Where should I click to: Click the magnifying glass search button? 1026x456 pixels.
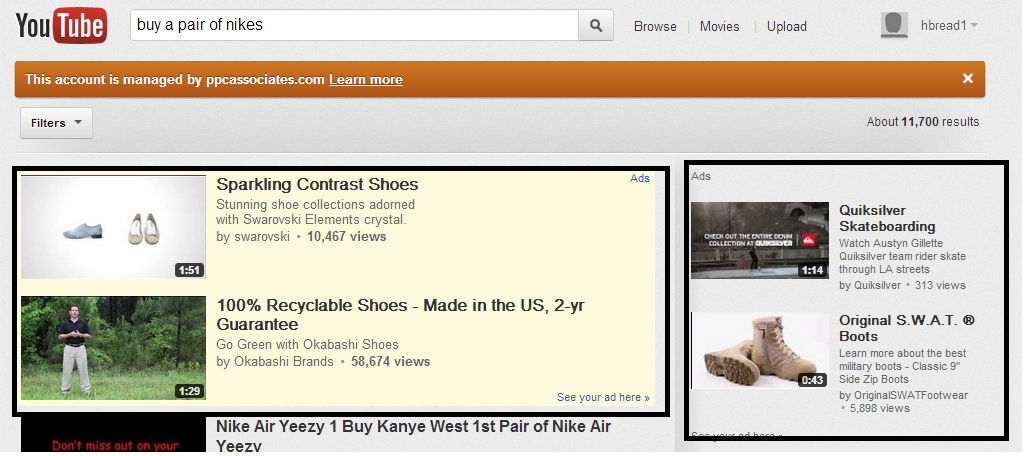tap(595, 26)
